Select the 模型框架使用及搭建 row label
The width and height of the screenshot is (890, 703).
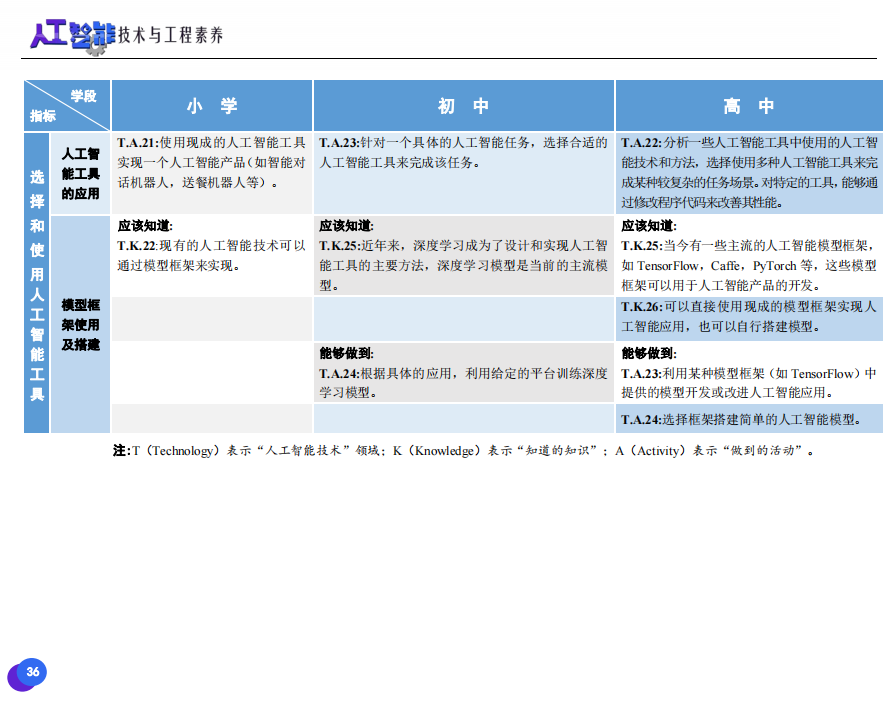pyautogui.click(x=80, y=324)
